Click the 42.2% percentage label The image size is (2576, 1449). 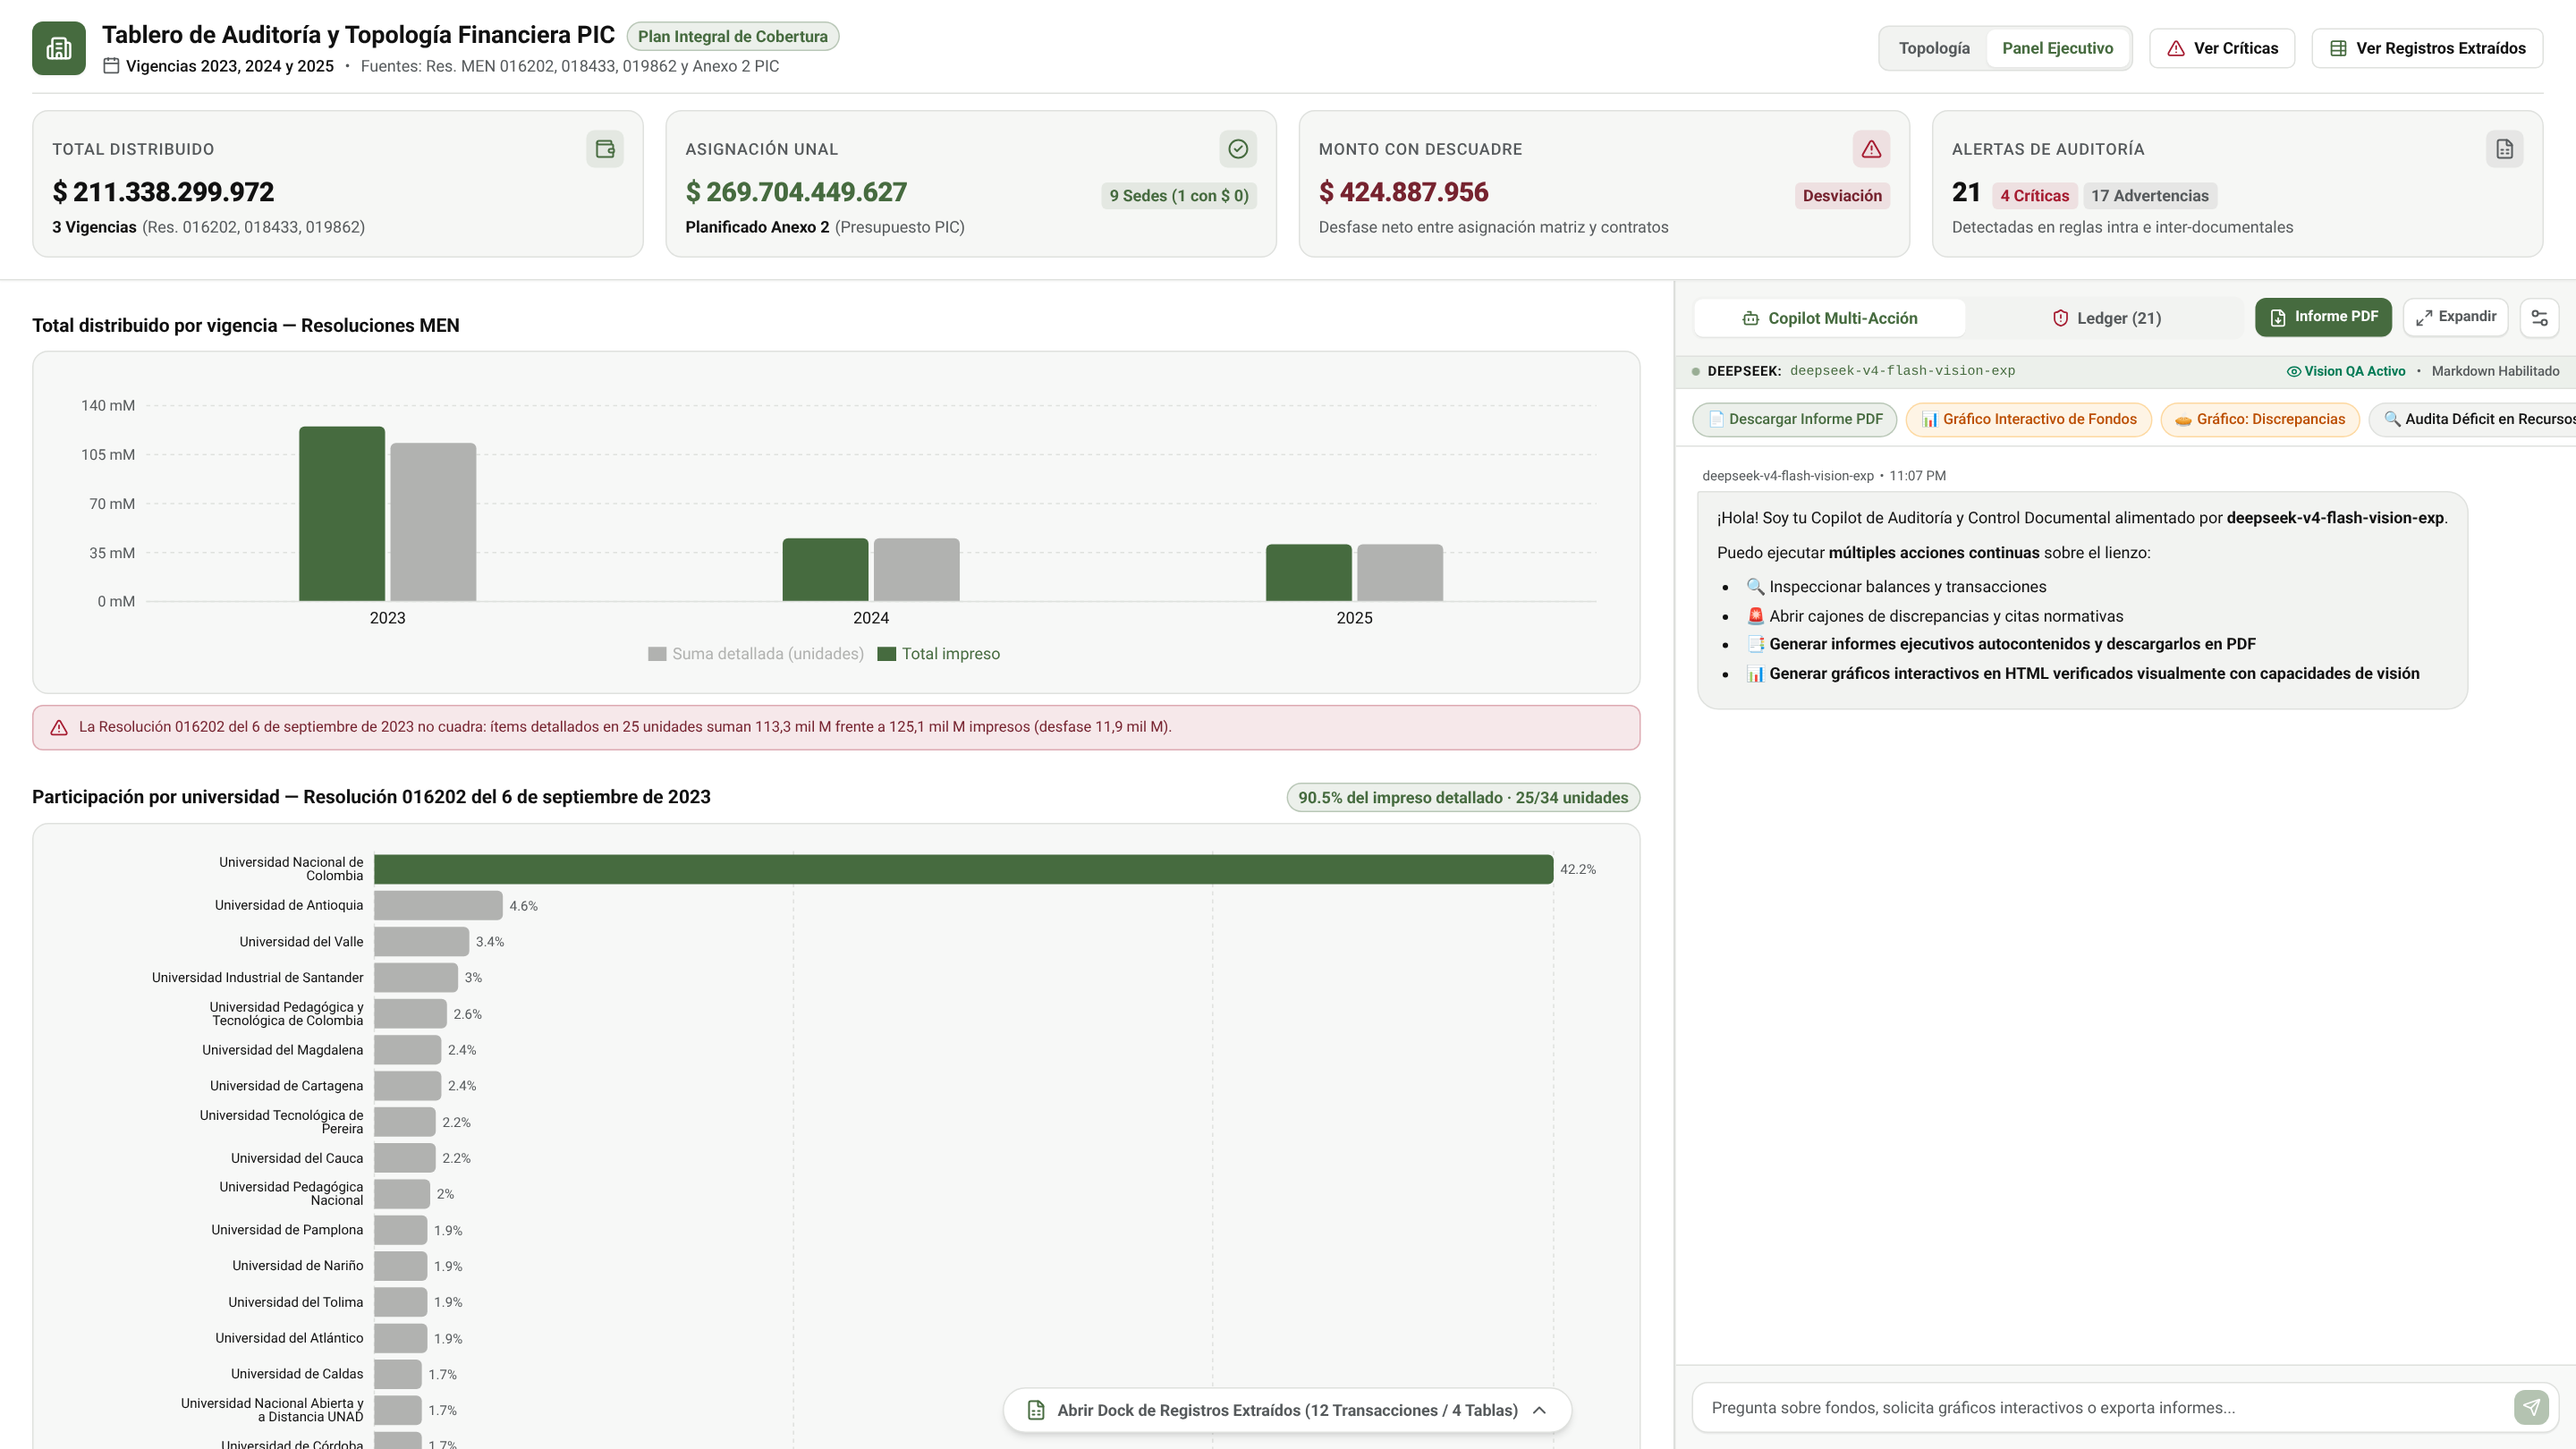pos(1578,870)
